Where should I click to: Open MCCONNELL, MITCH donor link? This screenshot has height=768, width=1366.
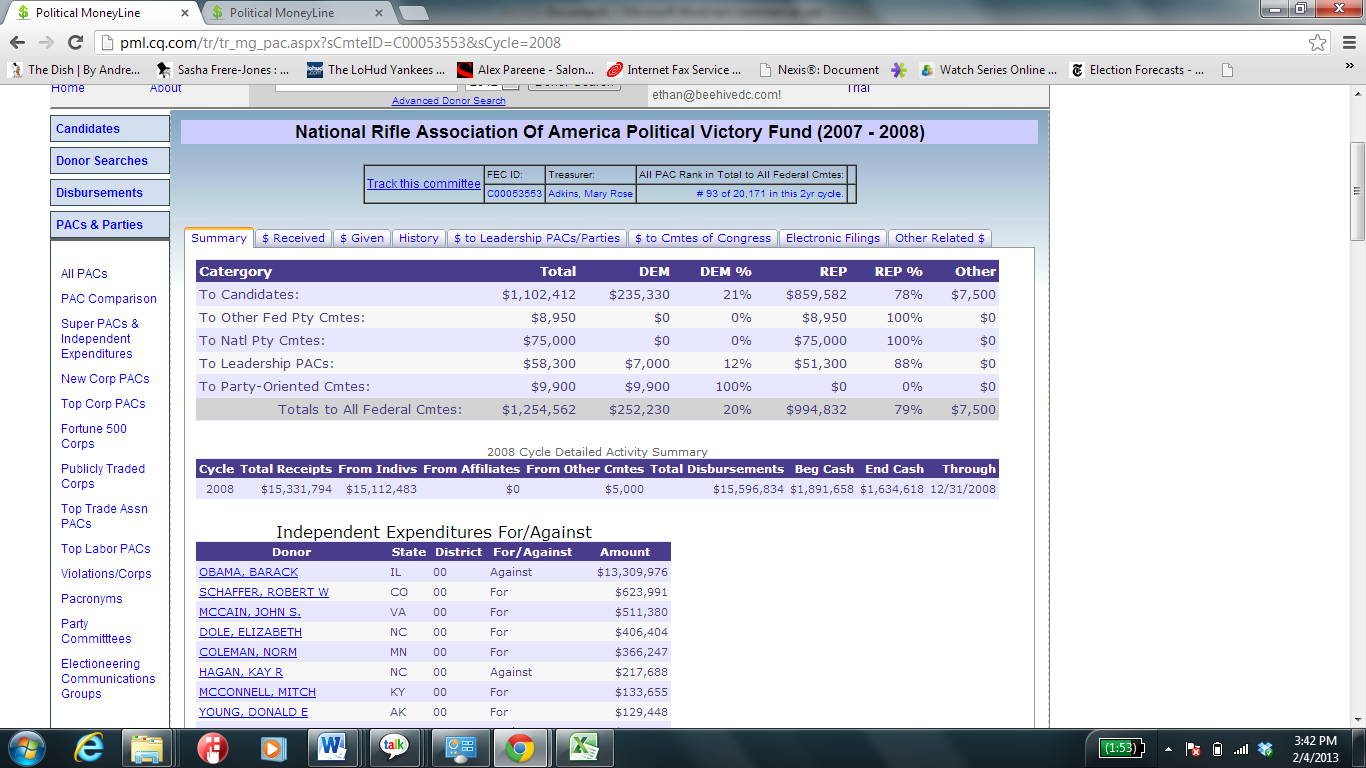coord(257,692)
